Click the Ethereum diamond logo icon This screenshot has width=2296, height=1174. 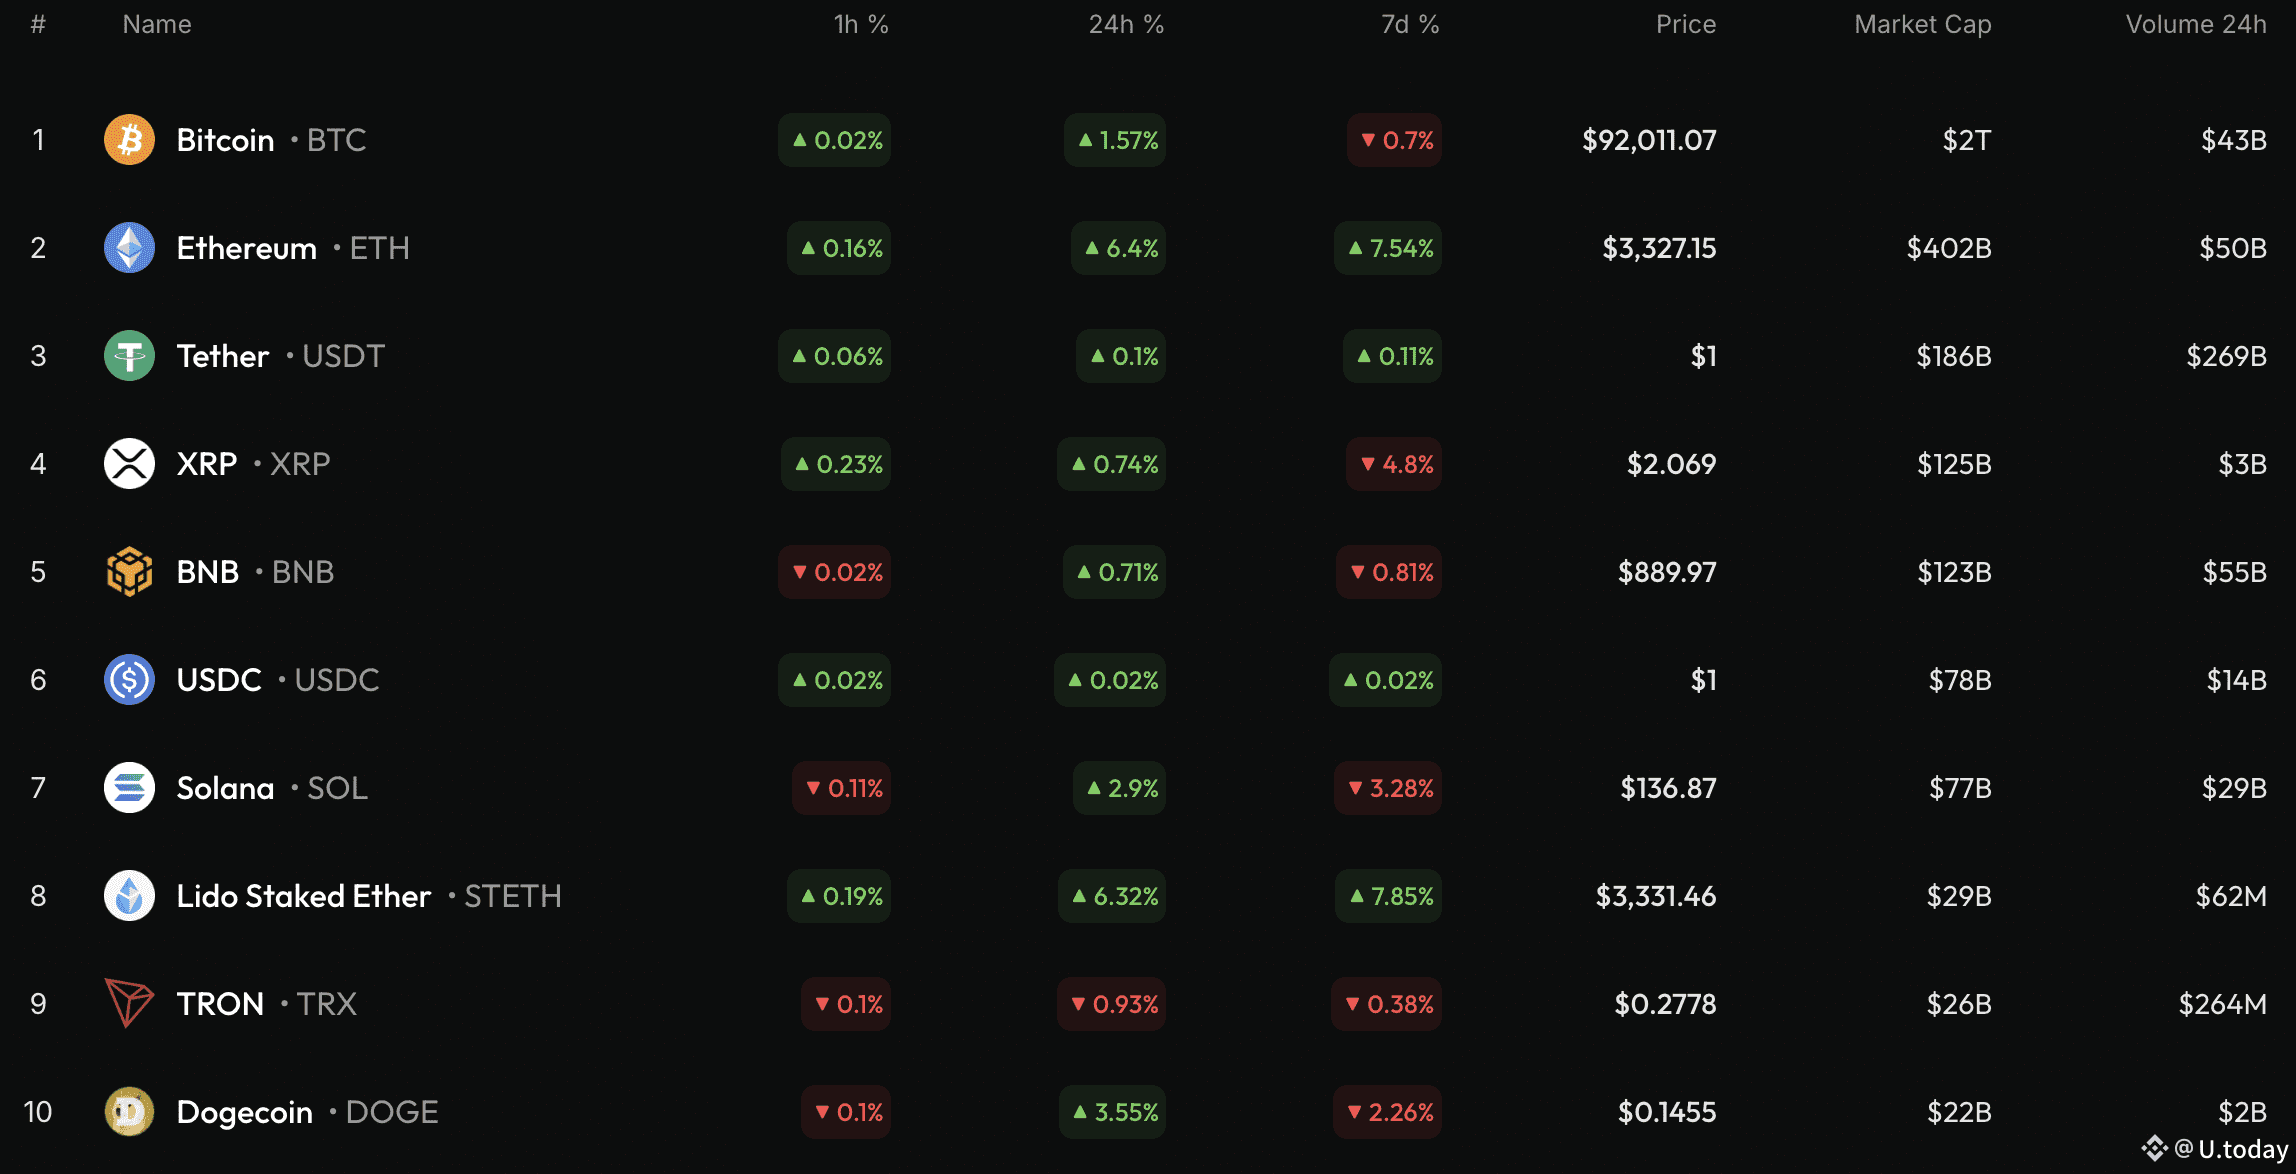click(x=129, y=248)
